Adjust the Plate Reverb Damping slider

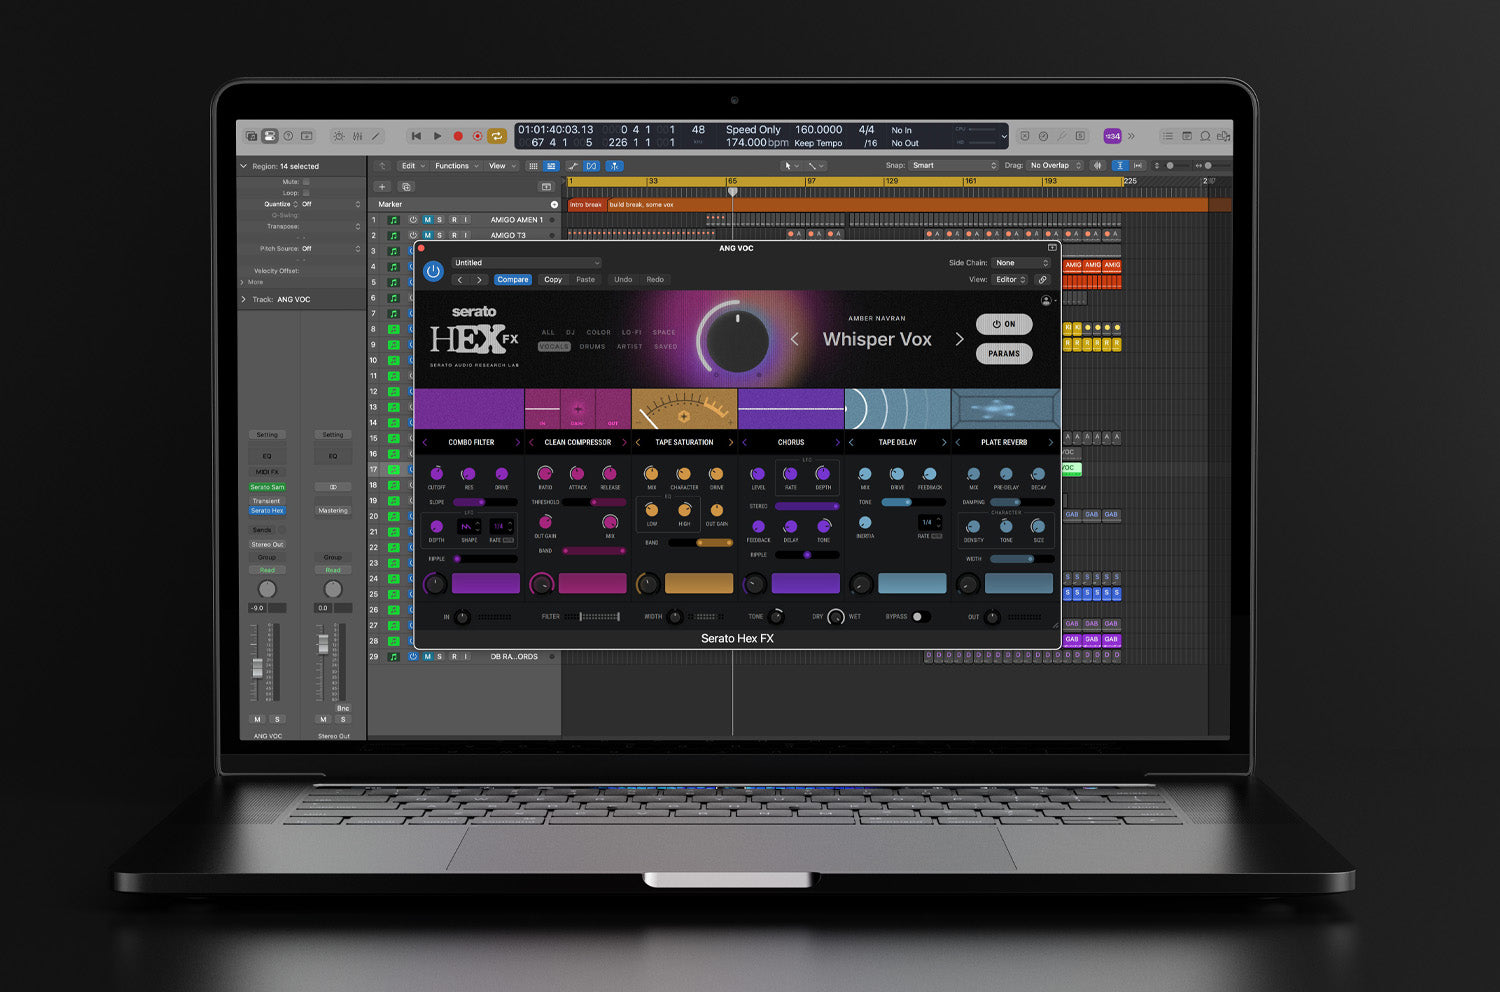tap(1020, 502)
